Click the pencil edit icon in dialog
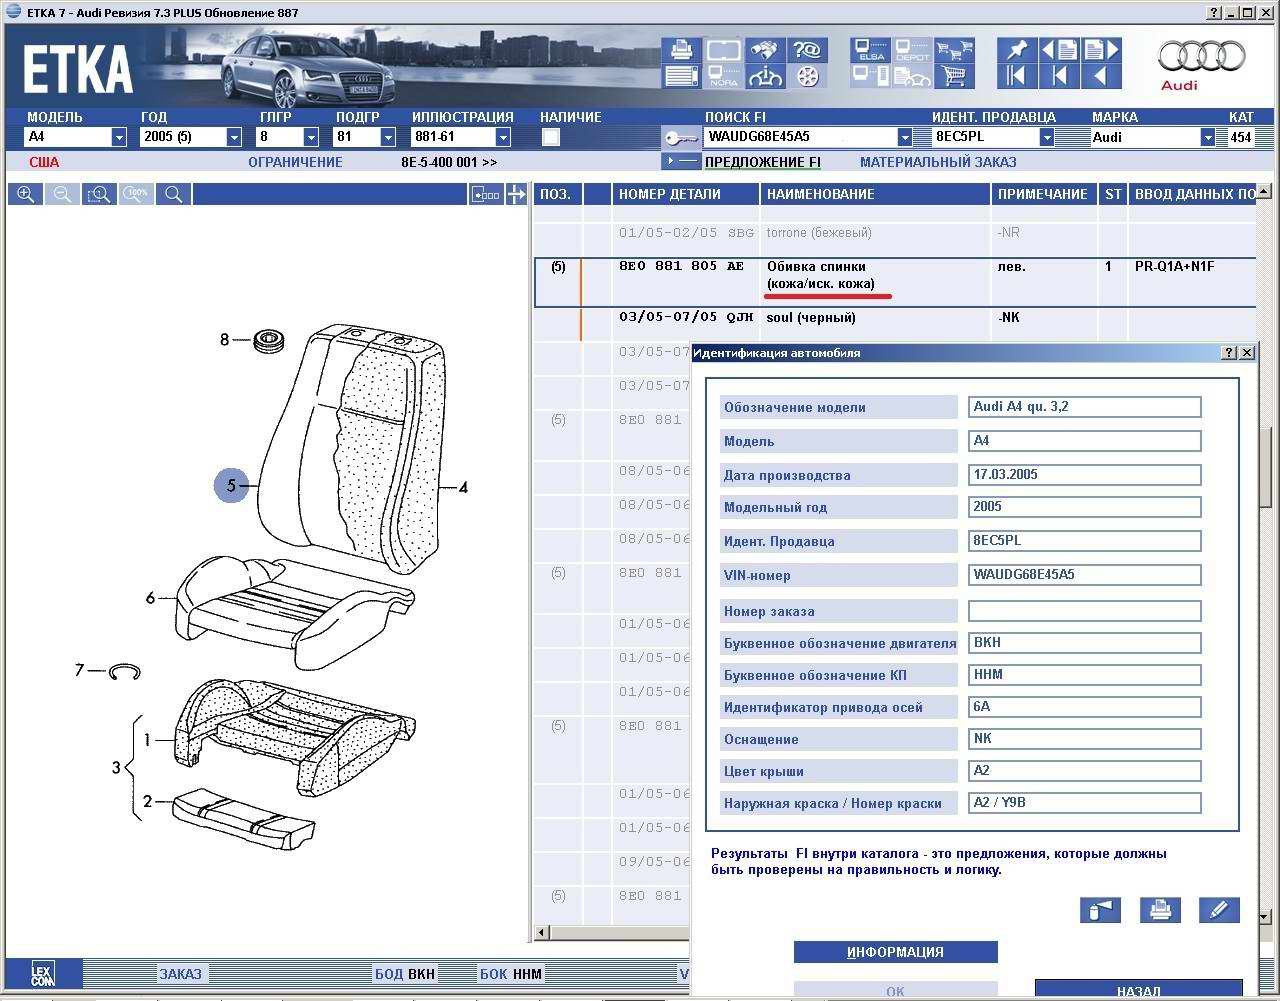The image size is (1280, 1001). 1219,910
